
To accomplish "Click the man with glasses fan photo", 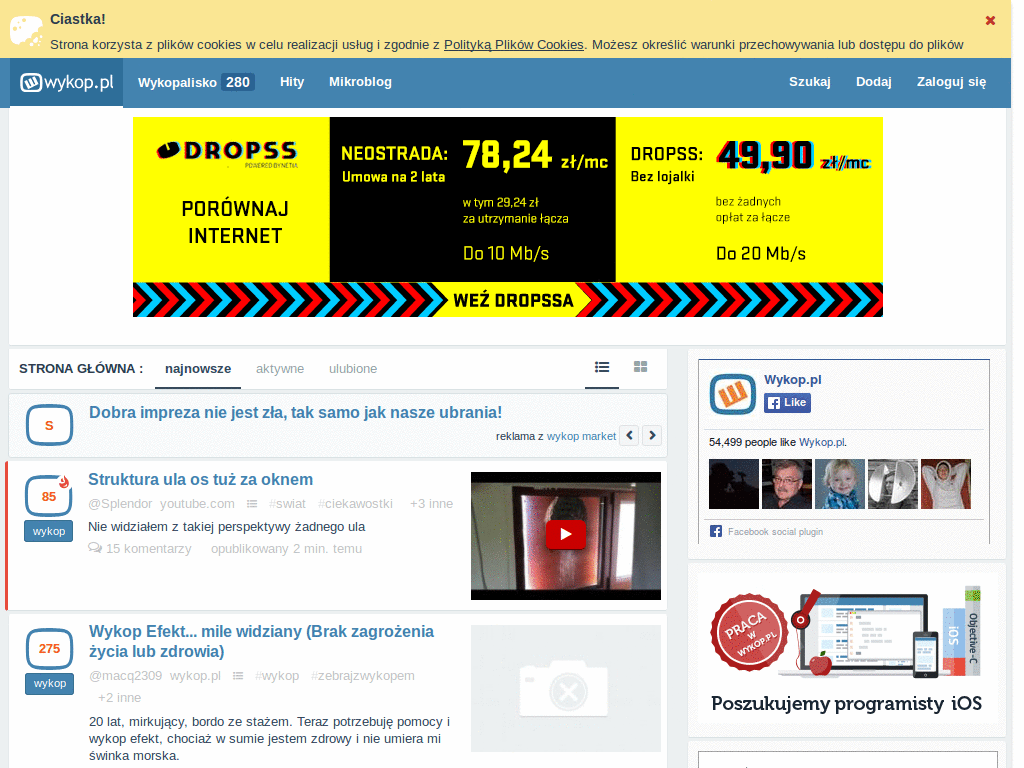I will [x=787, y=484].
